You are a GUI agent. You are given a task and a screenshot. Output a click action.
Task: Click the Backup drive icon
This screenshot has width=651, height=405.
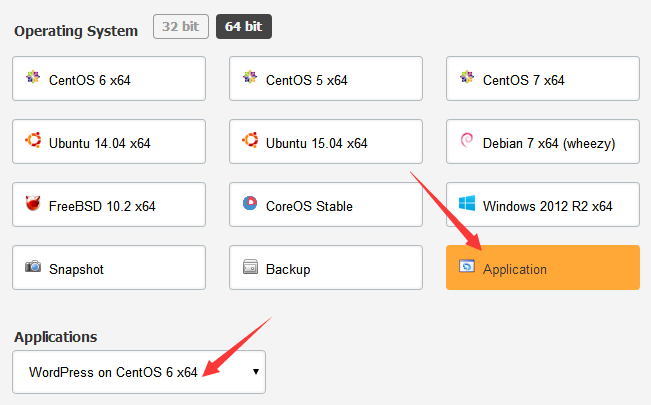pyautogui.click(x=250, y=268)
